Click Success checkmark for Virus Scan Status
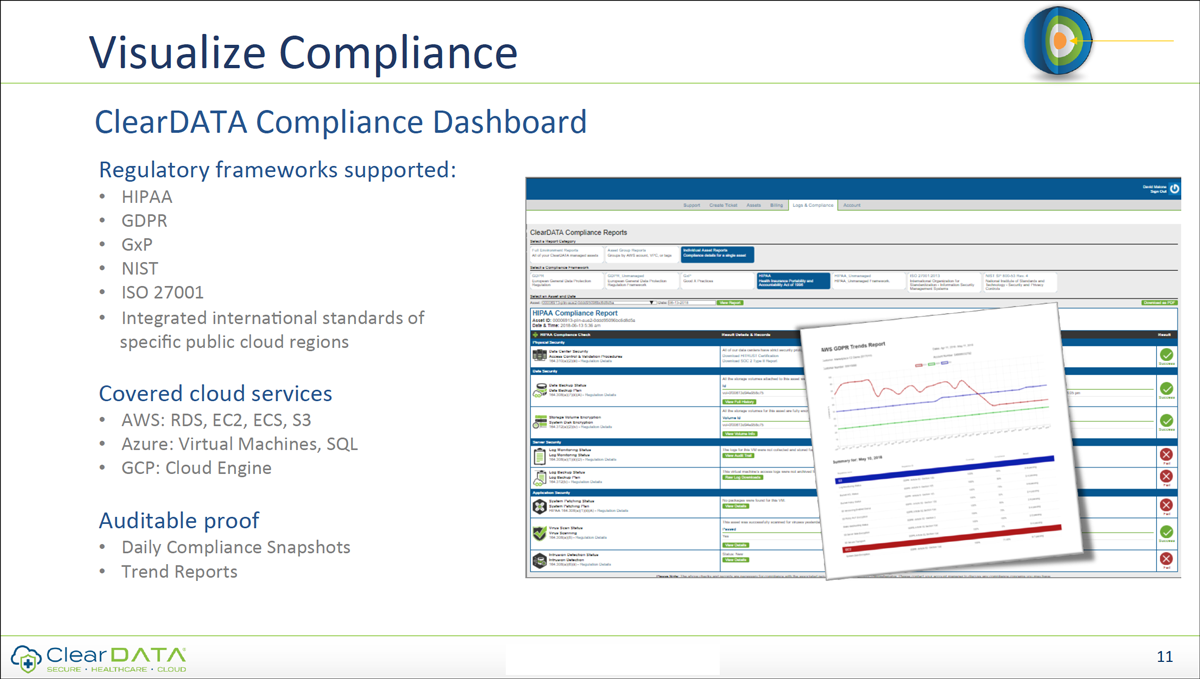Screen dimensions: 1200x679 (x=1166, y=532)
